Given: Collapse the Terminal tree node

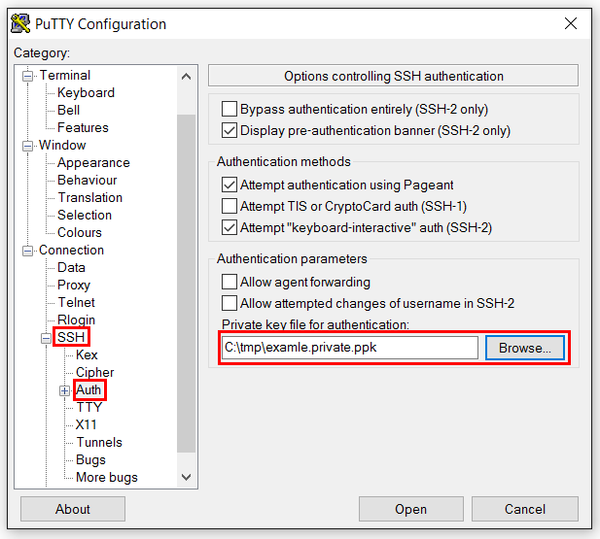Looking at the screenshot, I should pos(27,76).
